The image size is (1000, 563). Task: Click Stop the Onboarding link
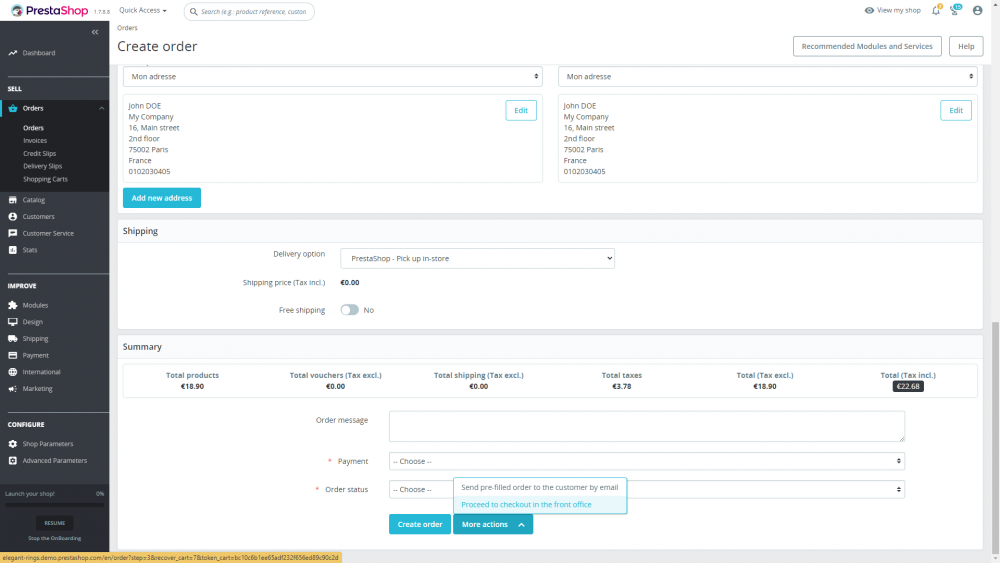pyautogui.click(x=55, y=538)
